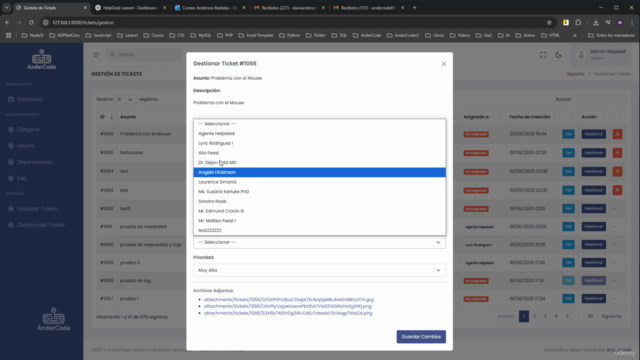Viewport: 640px width, 360px height.
Task: Click Gestionar button for ticket #1057
Action: click(x=593, y=298)
